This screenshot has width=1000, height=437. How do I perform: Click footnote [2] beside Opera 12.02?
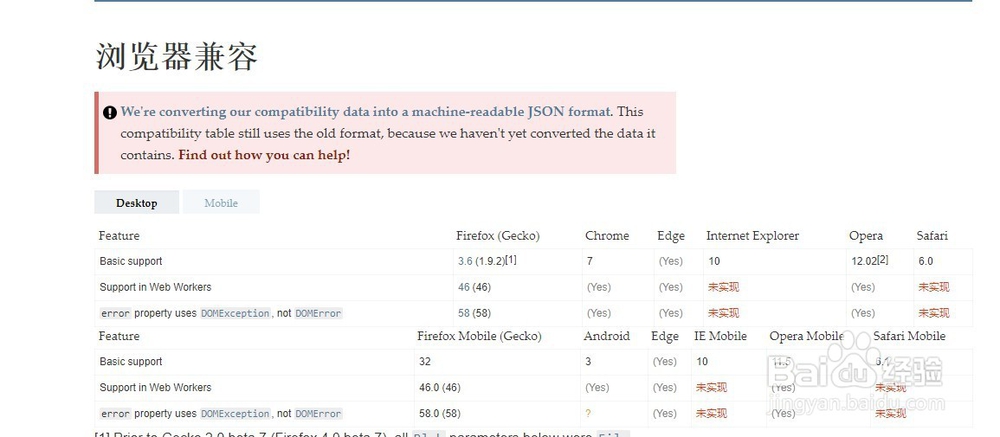pyautogui.click(x=882, y=260)
